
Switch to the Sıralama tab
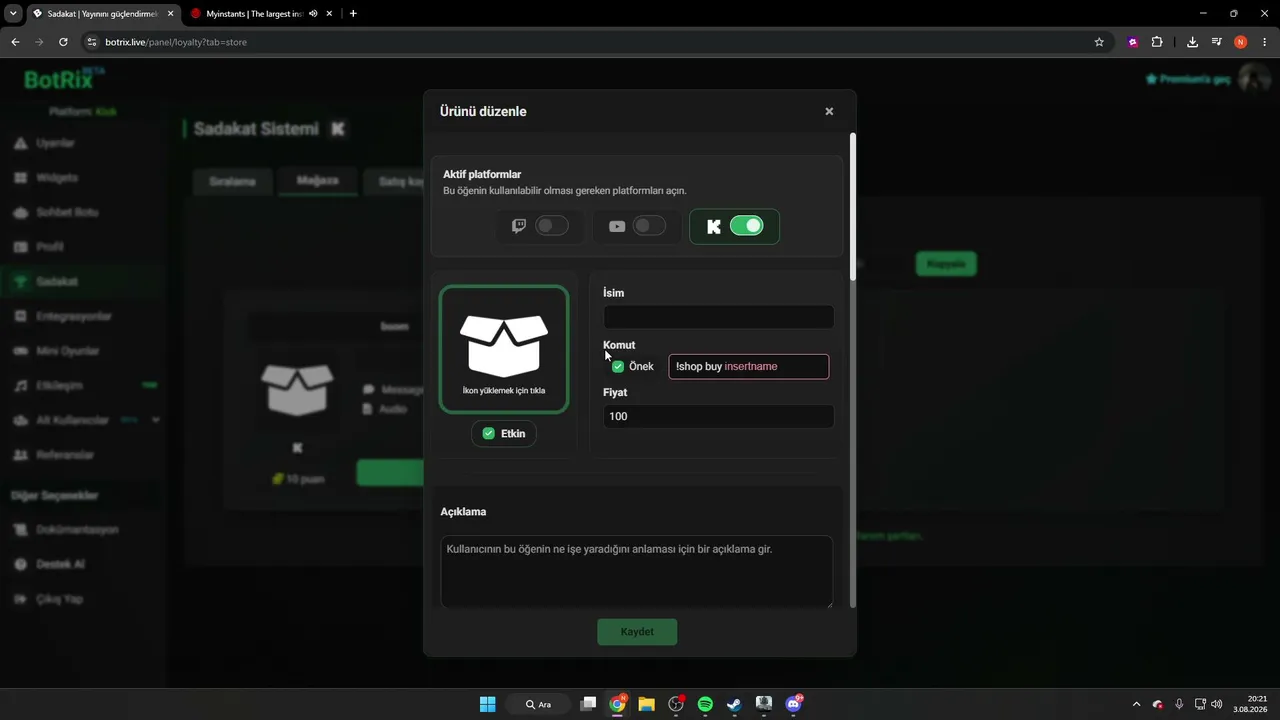pos(232,182)
